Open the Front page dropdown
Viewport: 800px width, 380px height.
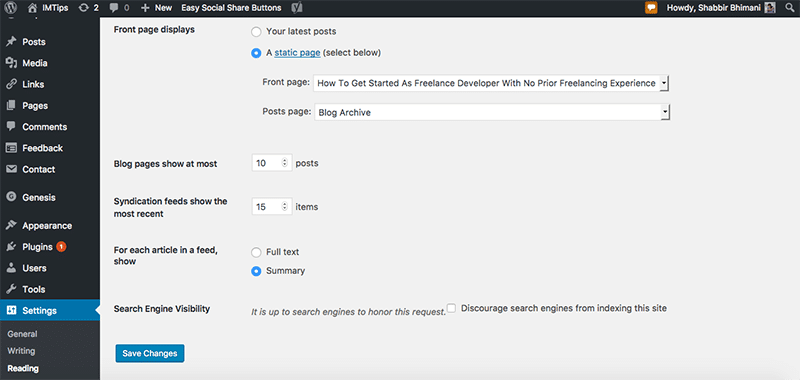pyautogui.click(x=491, y=83)
